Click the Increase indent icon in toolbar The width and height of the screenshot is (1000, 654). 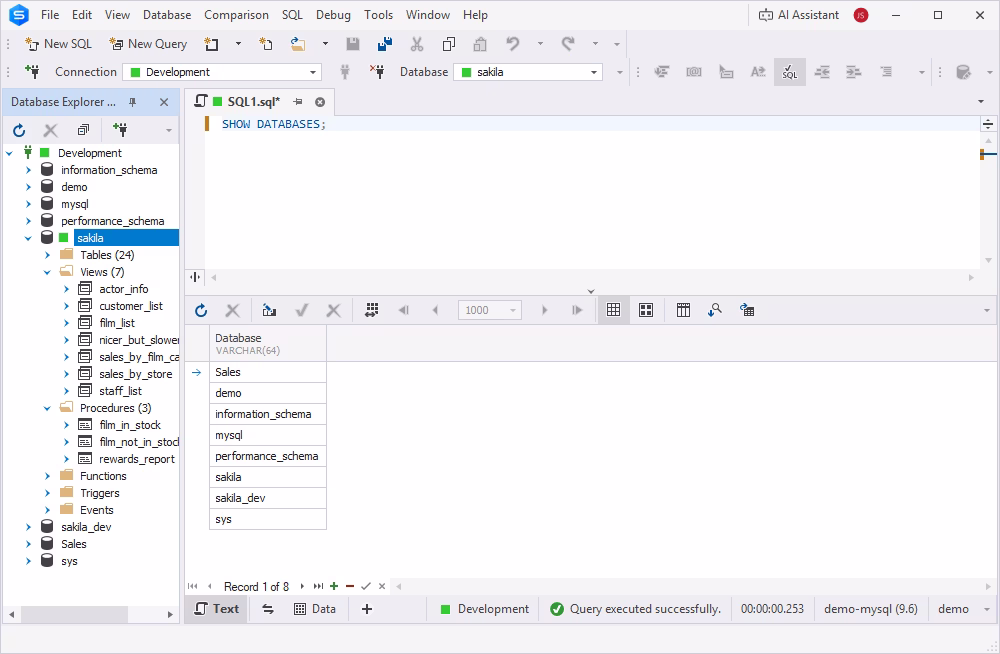point(853,72)
